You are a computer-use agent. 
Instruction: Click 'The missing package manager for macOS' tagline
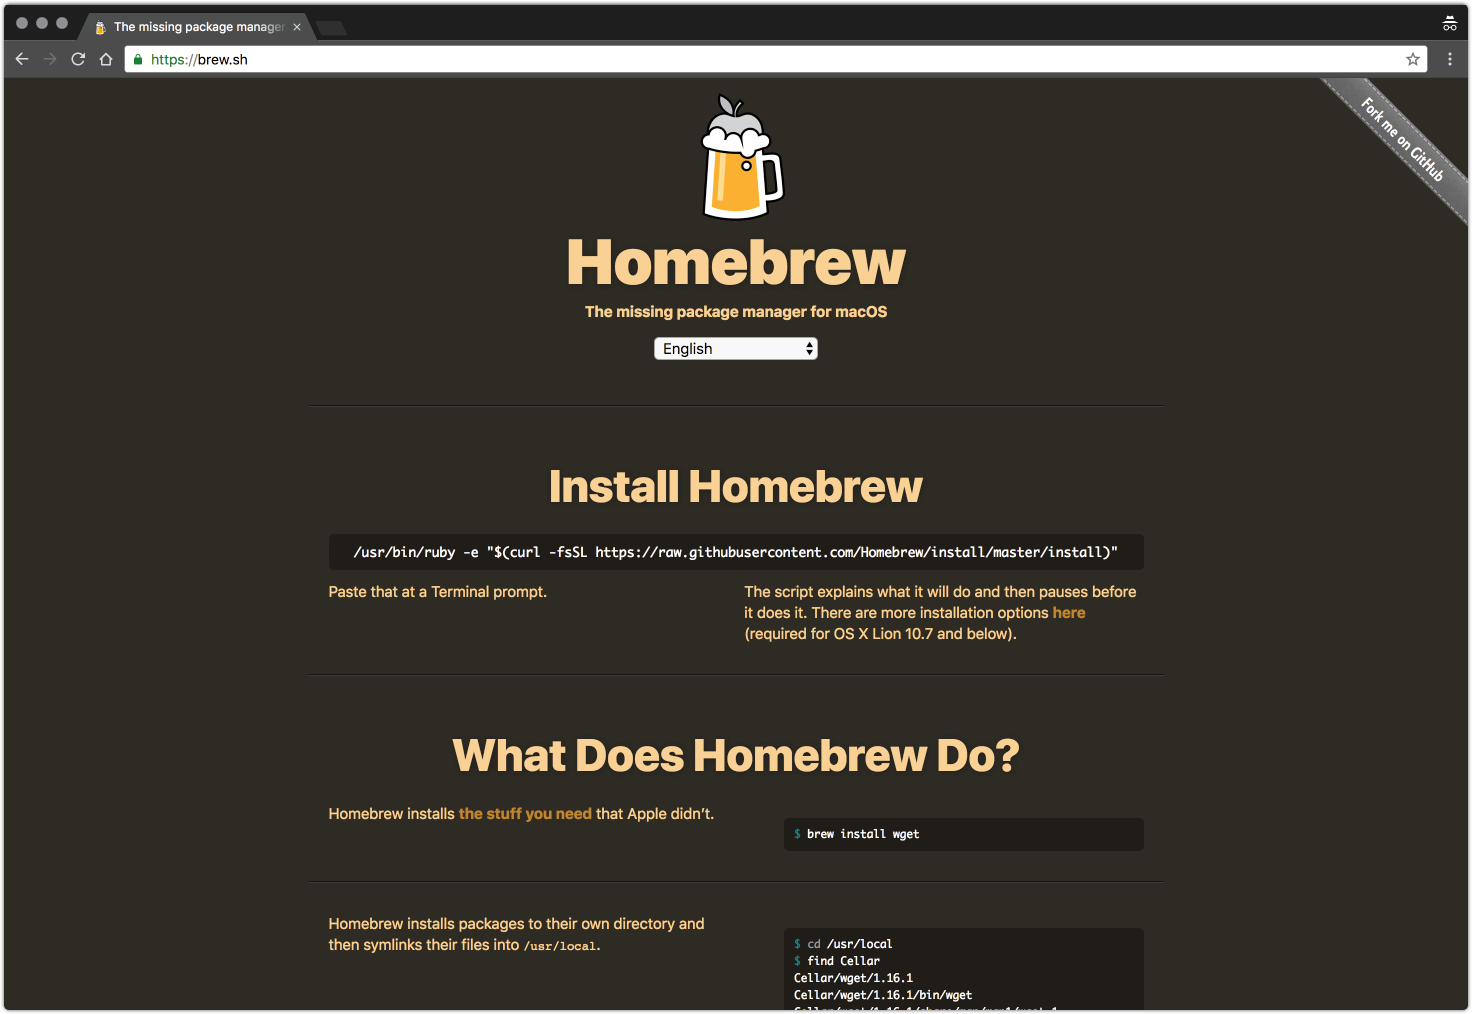point(736,312)
